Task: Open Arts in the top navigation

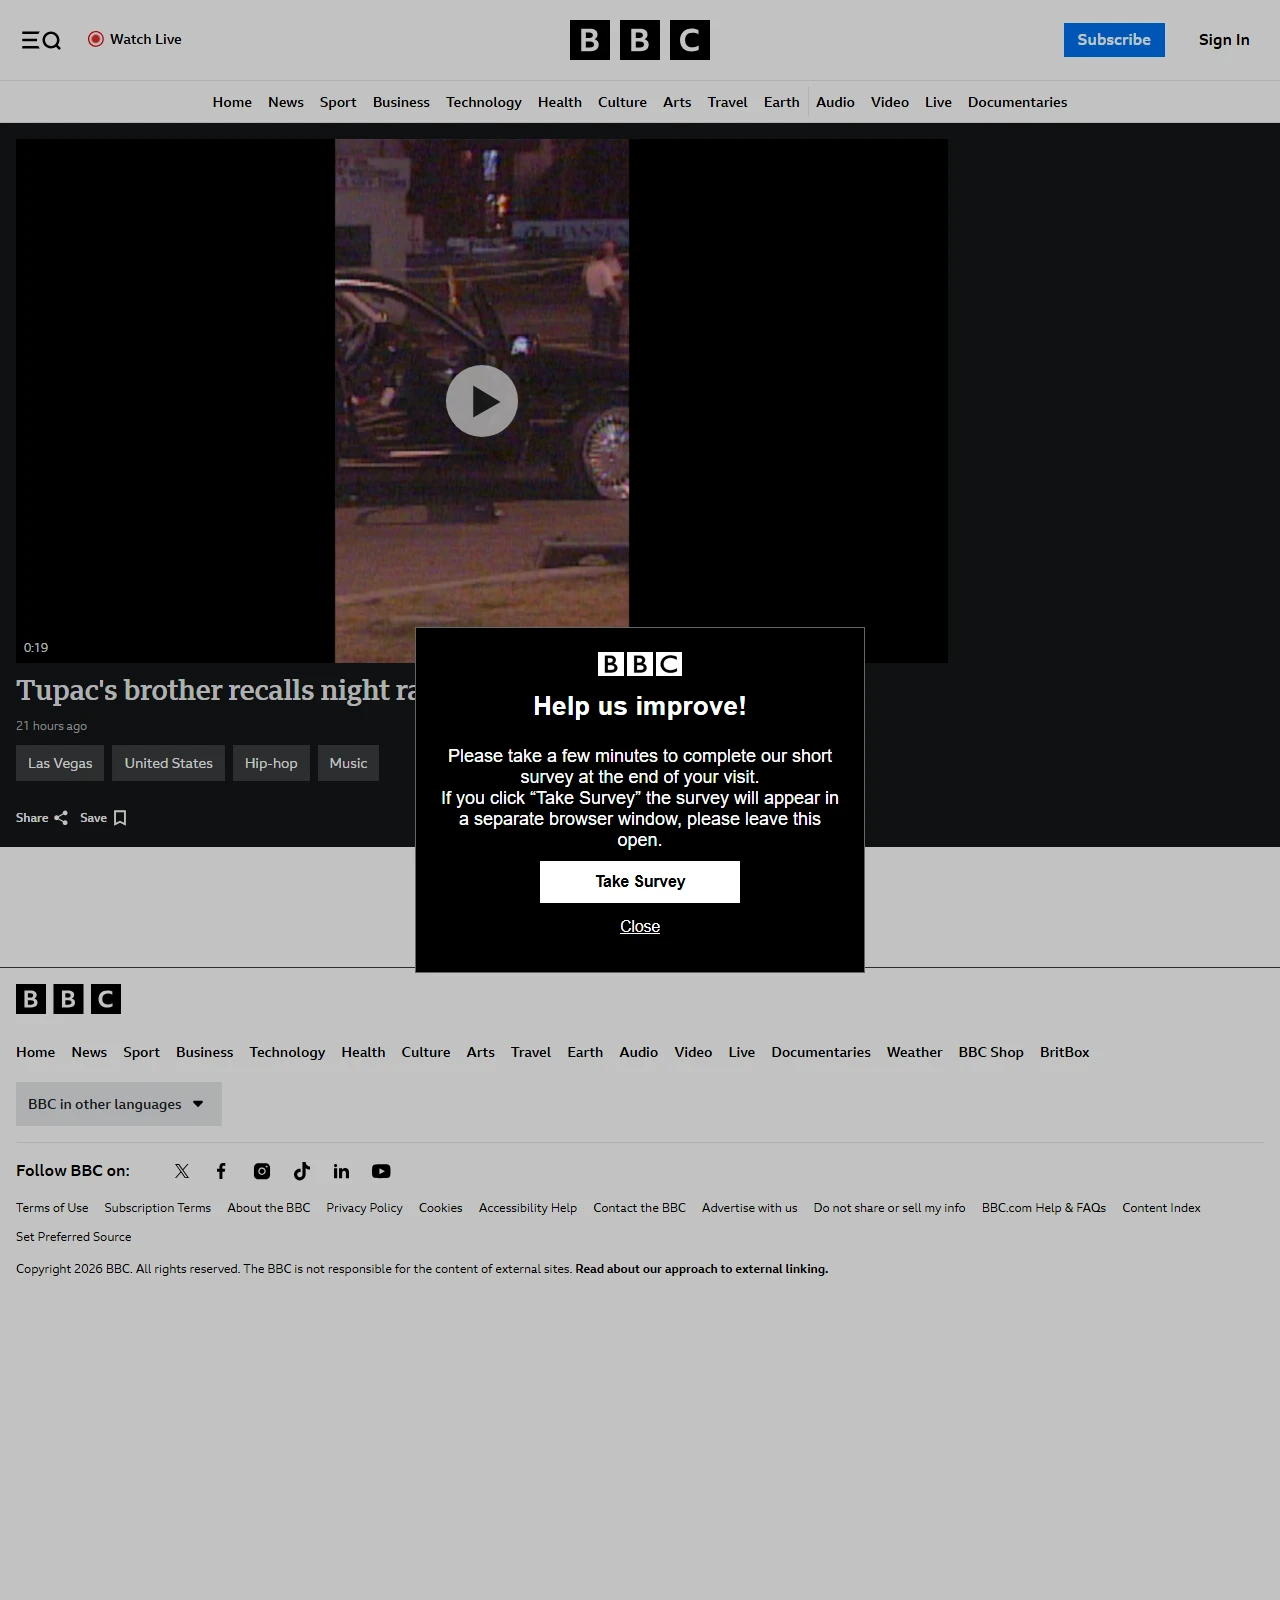Action: (x=677, y=102)
